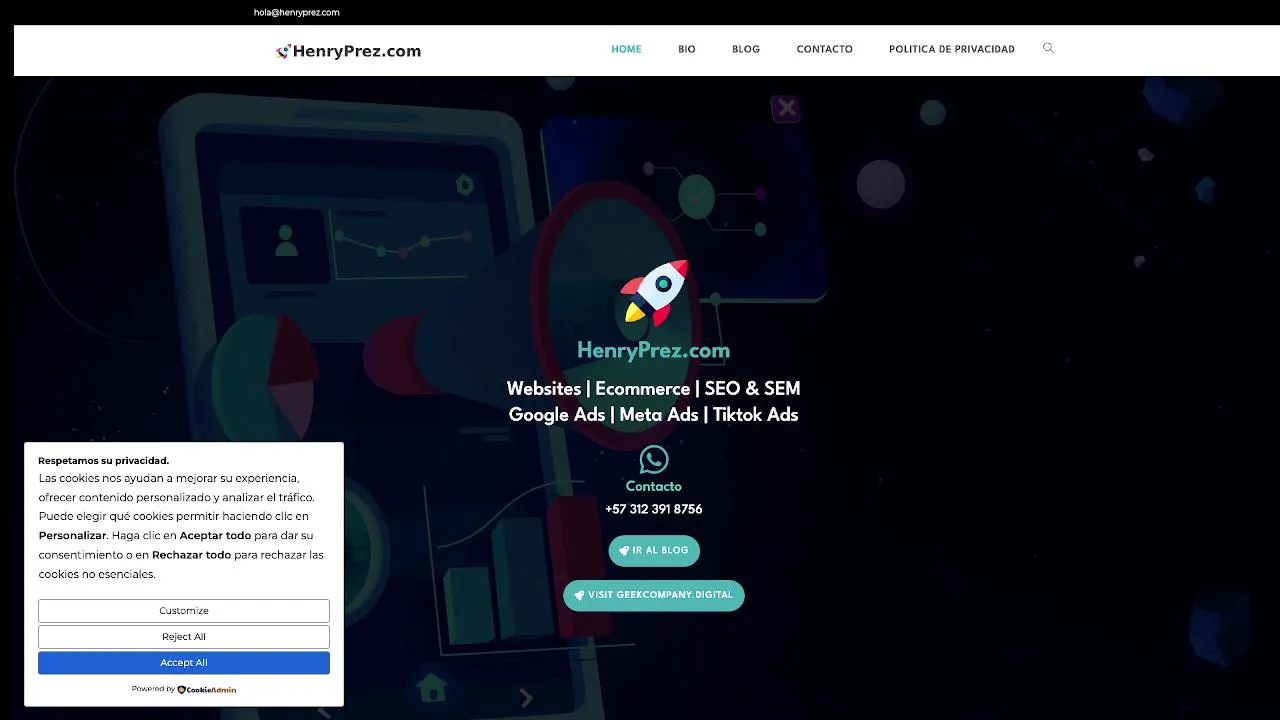Open the CookieAdmin powered-by link

207,689
